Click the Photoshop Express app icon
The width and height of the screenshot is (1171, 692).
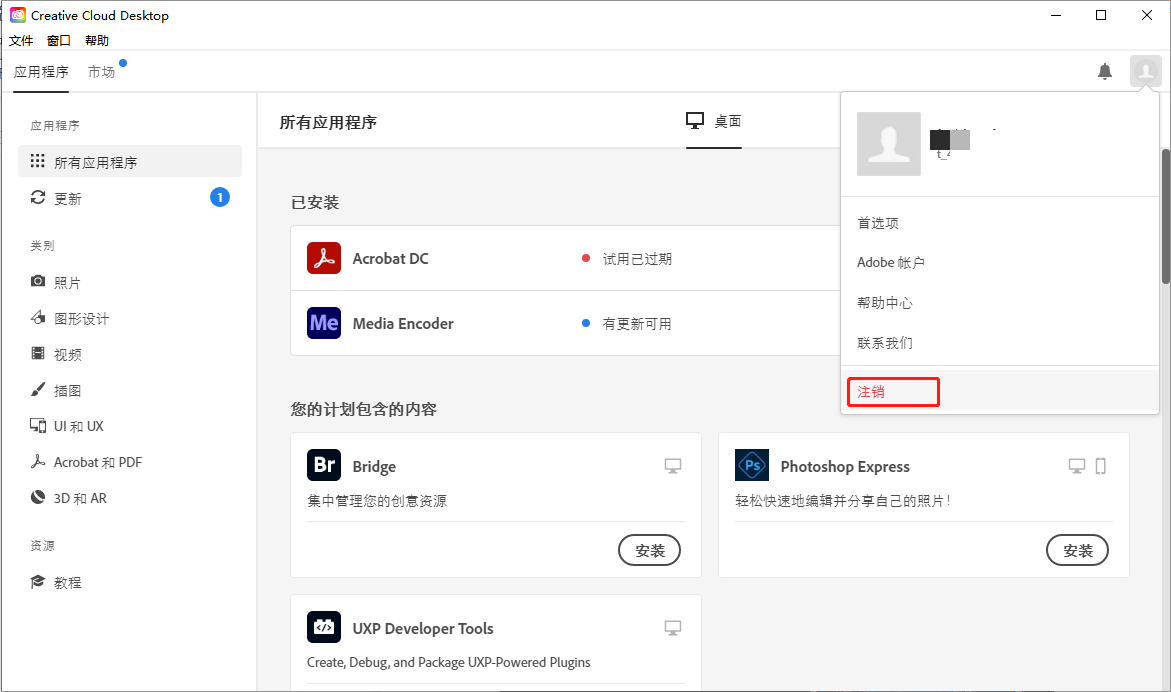(x=751, y=465)
